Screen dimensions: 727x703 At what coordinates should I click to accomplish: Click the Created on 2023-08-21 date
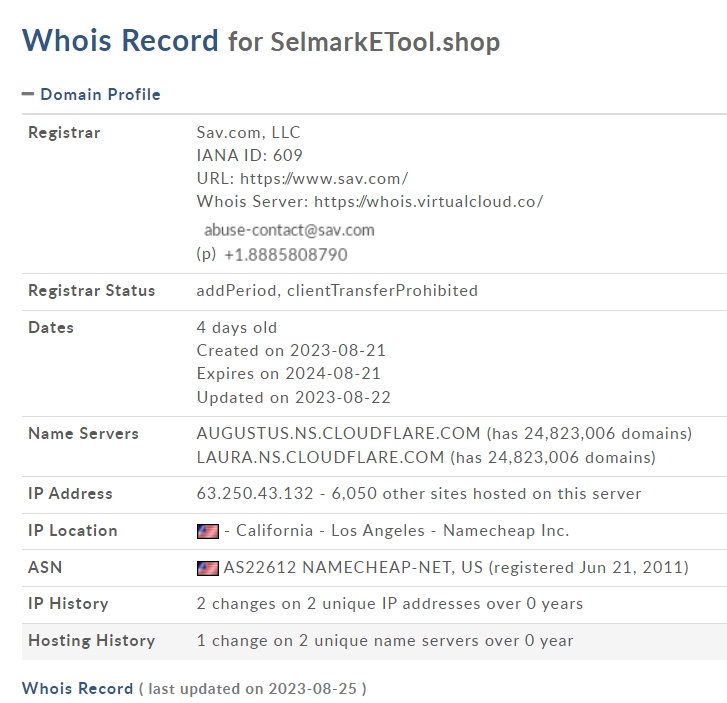pos(291,351)
